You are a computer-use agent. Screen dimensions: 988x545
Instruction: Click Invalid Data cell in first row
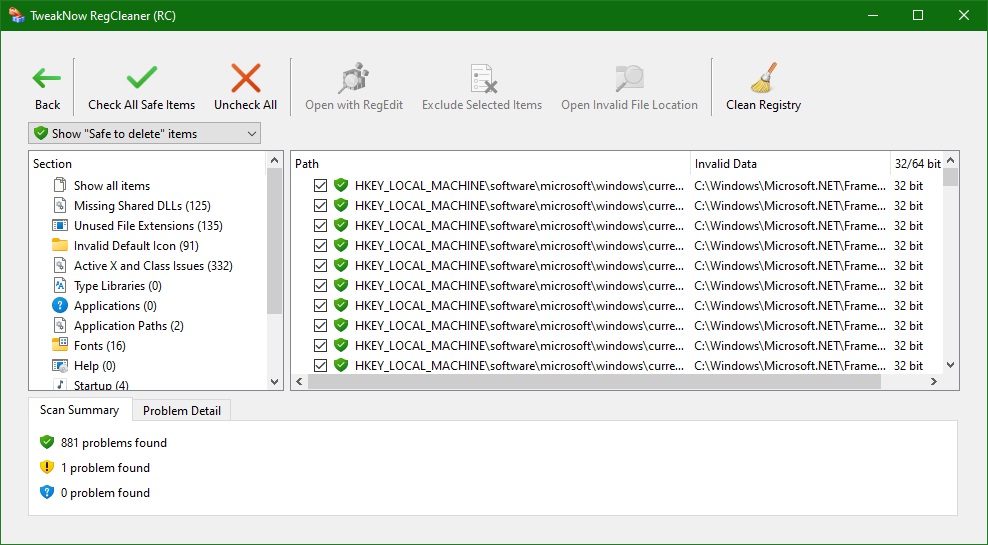coord(790,185)
